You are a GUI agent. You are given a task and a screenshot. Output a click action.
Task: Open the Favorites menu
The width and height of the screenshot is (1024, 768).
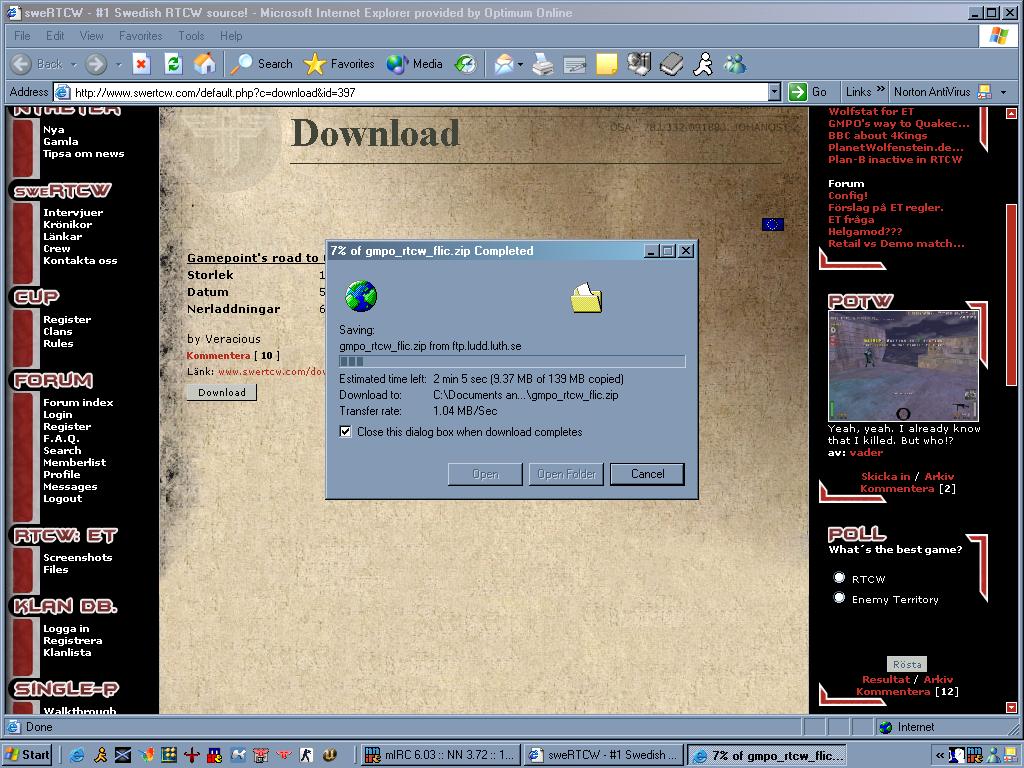tap(140, 36)
